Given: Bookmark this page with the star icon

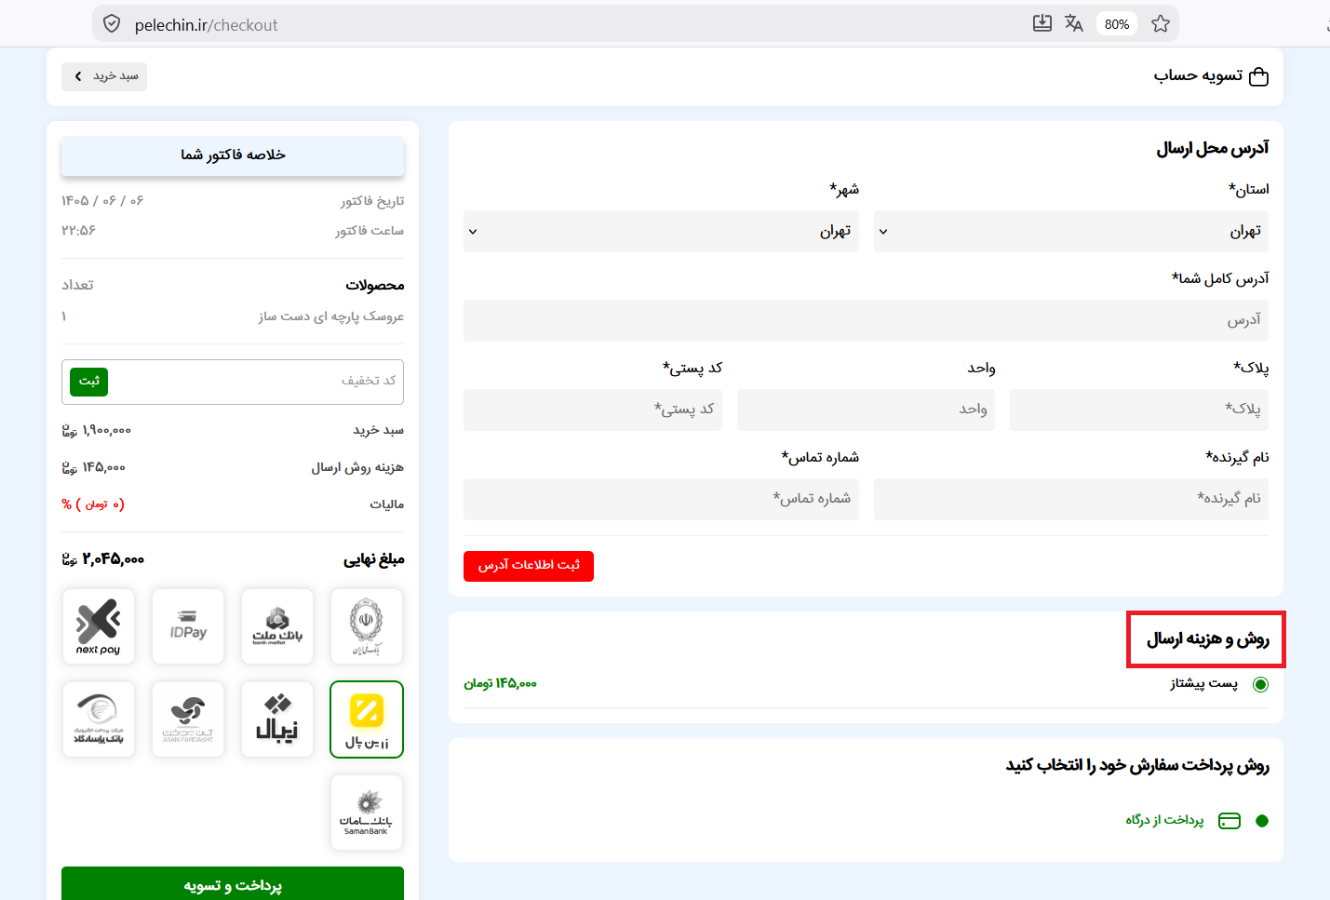Looking at the screenshot, I should (x=1160, y=23).
